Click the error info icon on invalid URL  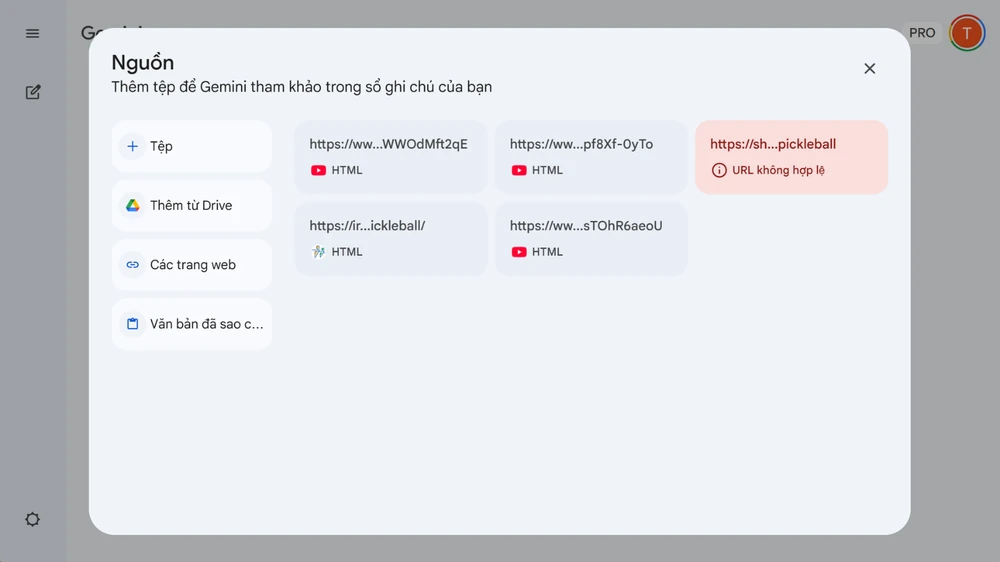coord(719,170)
